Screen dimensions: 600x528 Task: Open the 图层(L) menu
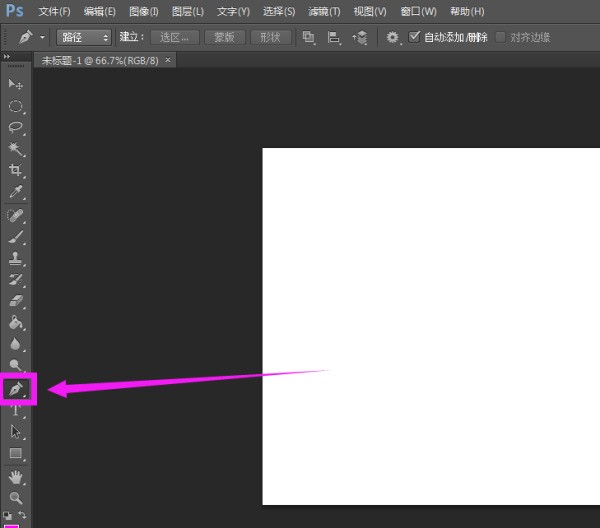click(x=187, y=11)
